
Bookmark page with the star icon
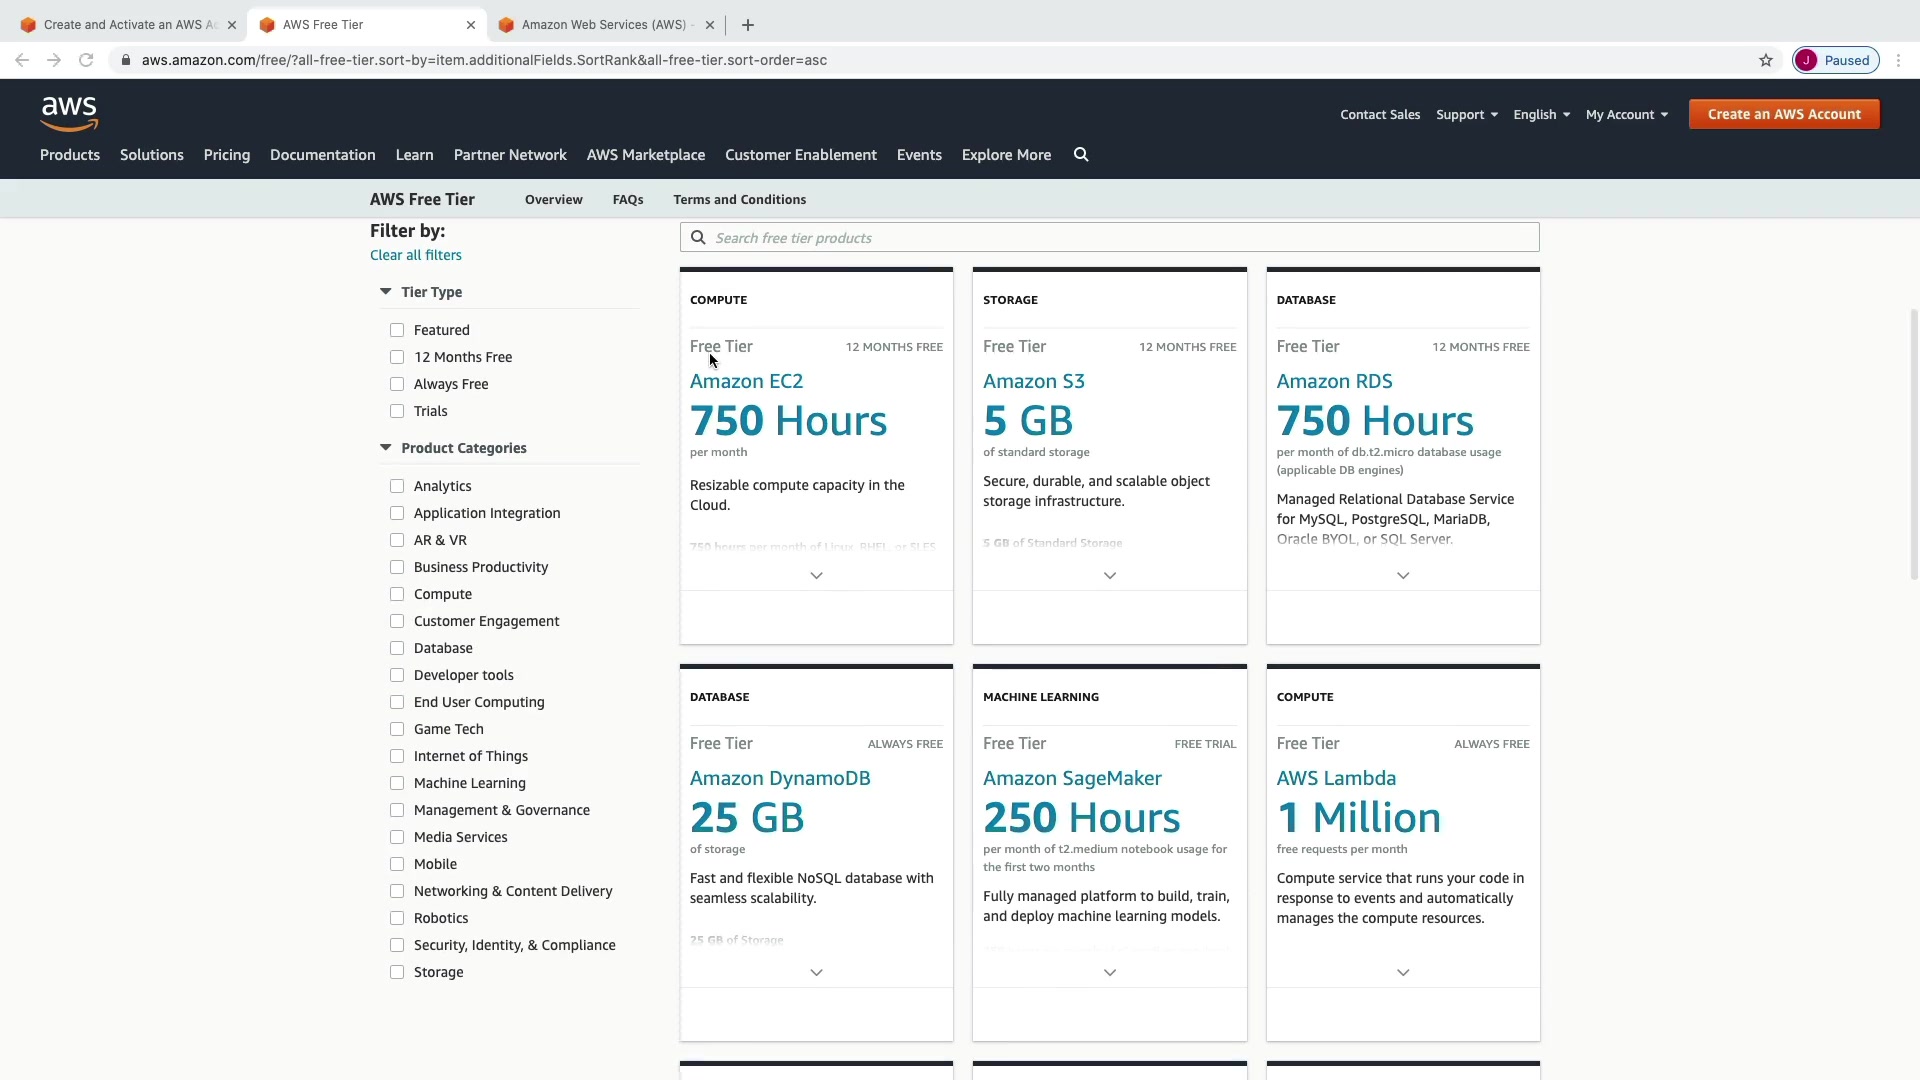coord(1766,60)
